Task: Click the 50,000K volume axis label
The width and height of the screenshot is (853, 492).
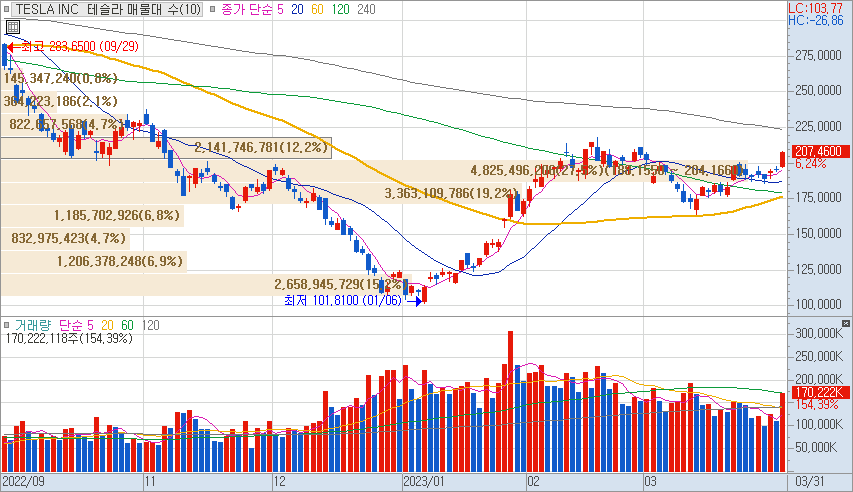Action: tap(815, 447)
